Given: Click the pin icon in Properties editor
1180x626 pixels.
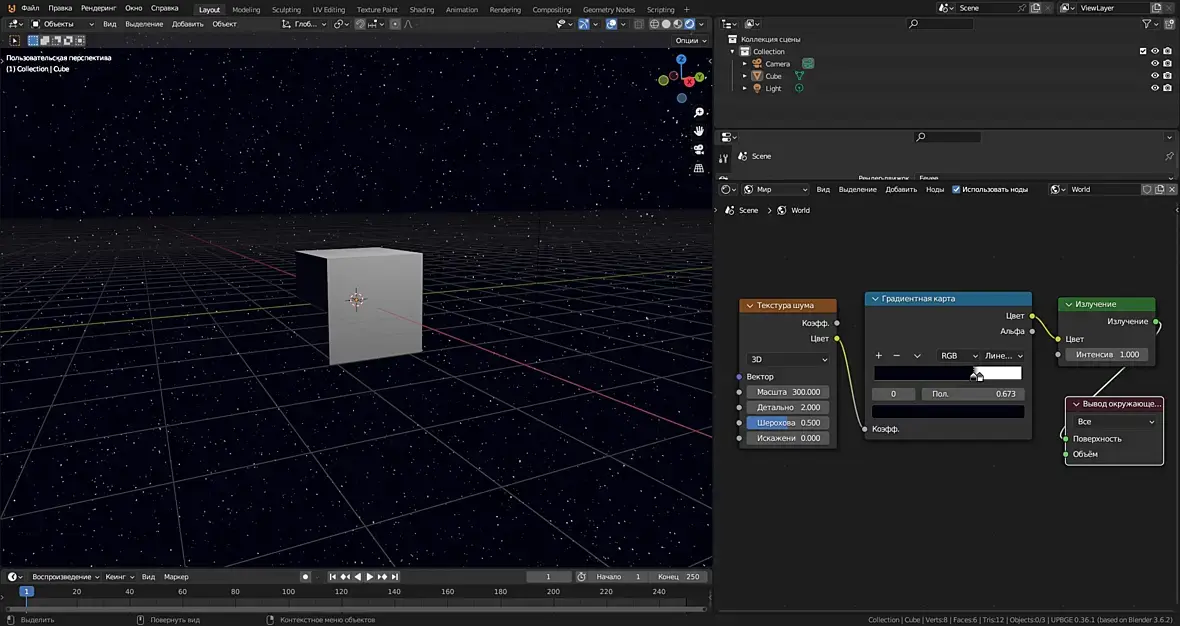Looking at the screenshot, I should [1169, 156].
